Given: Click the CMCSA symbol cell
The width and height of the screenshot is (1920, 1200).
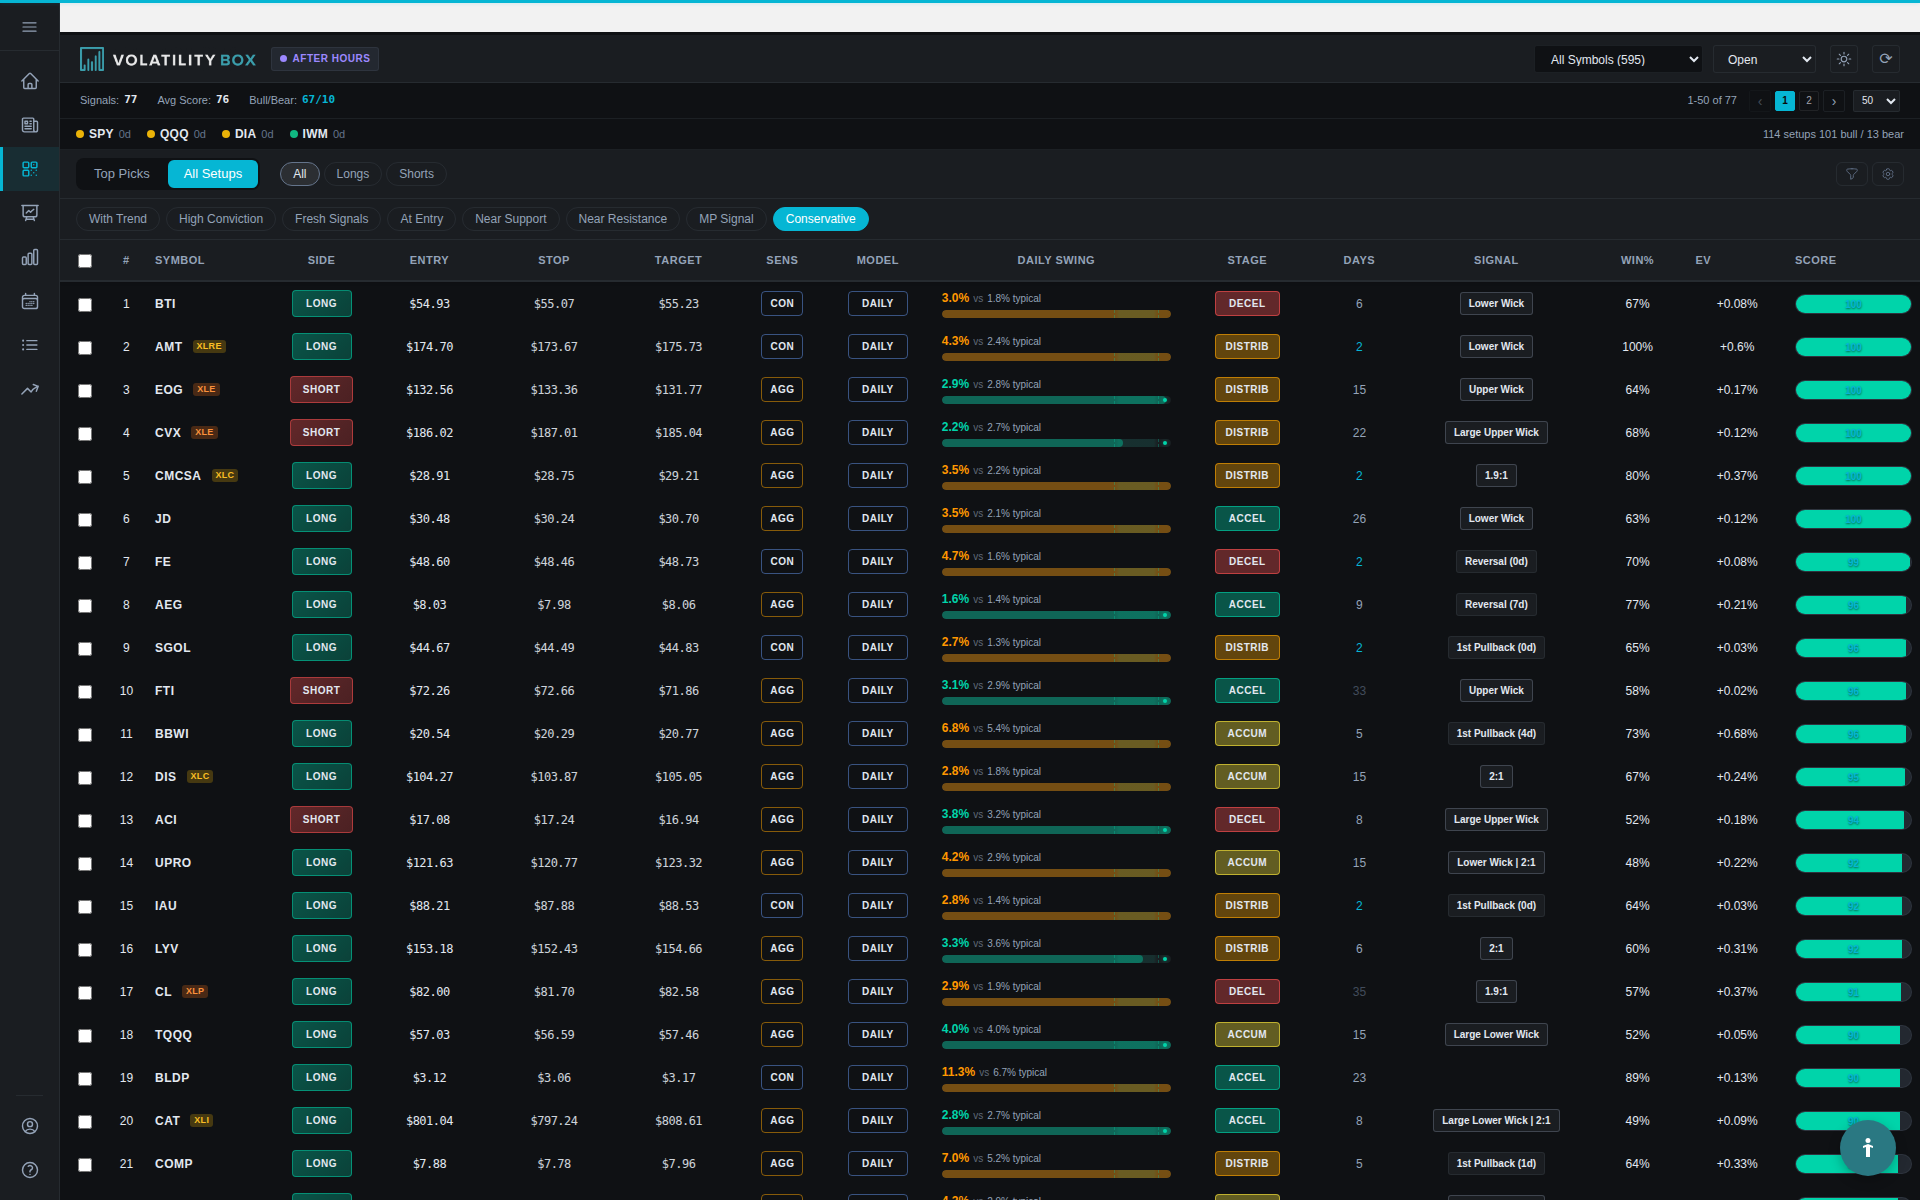Looking at the screenshot, I should [x=177, y=476].
